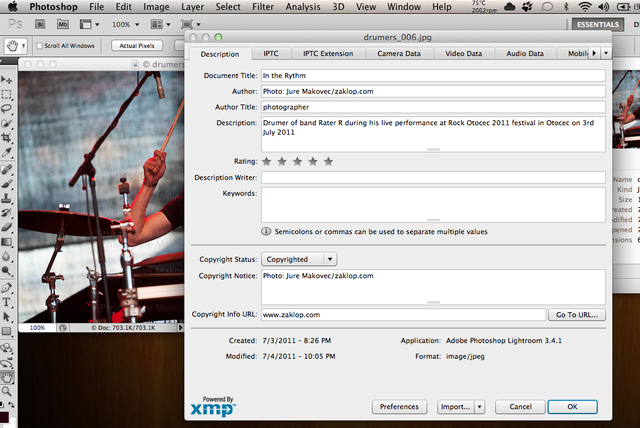The image size is (640, 428).
Task: Open the Copyright Status dropdown
Action: click(x=299, y=259)
